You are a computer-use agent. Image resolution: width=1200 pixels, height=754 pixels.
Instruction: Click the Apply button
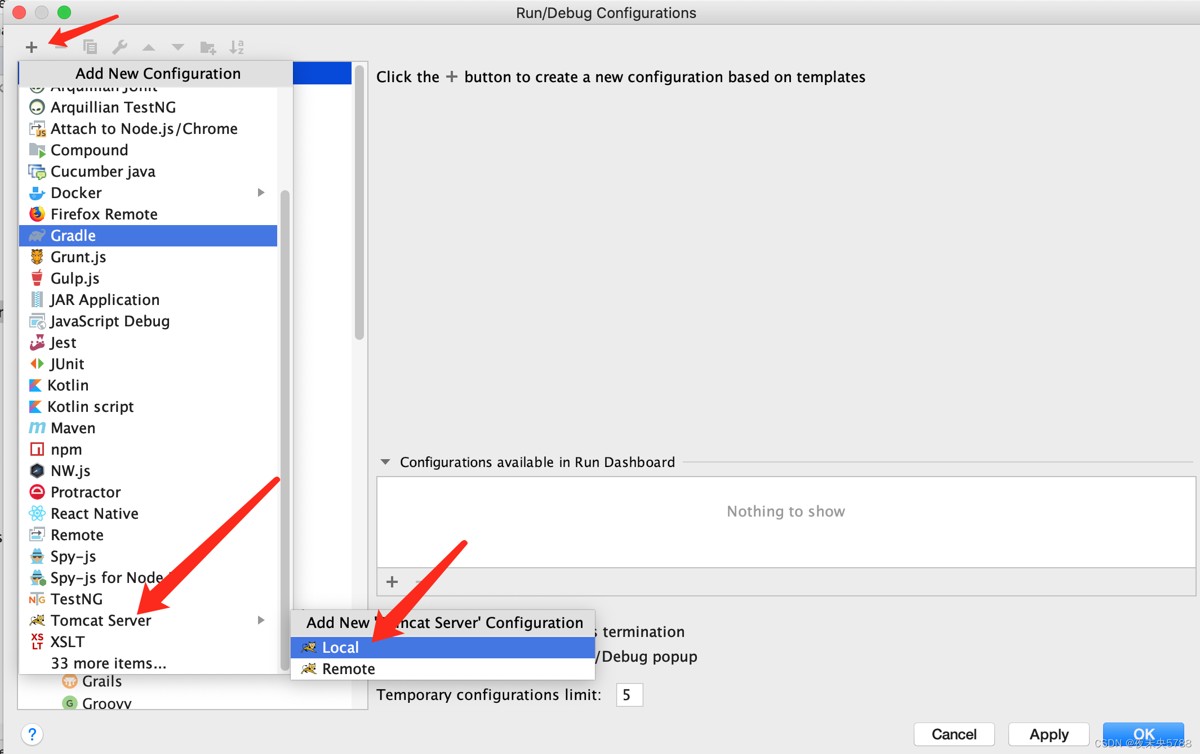(1049, 734)
